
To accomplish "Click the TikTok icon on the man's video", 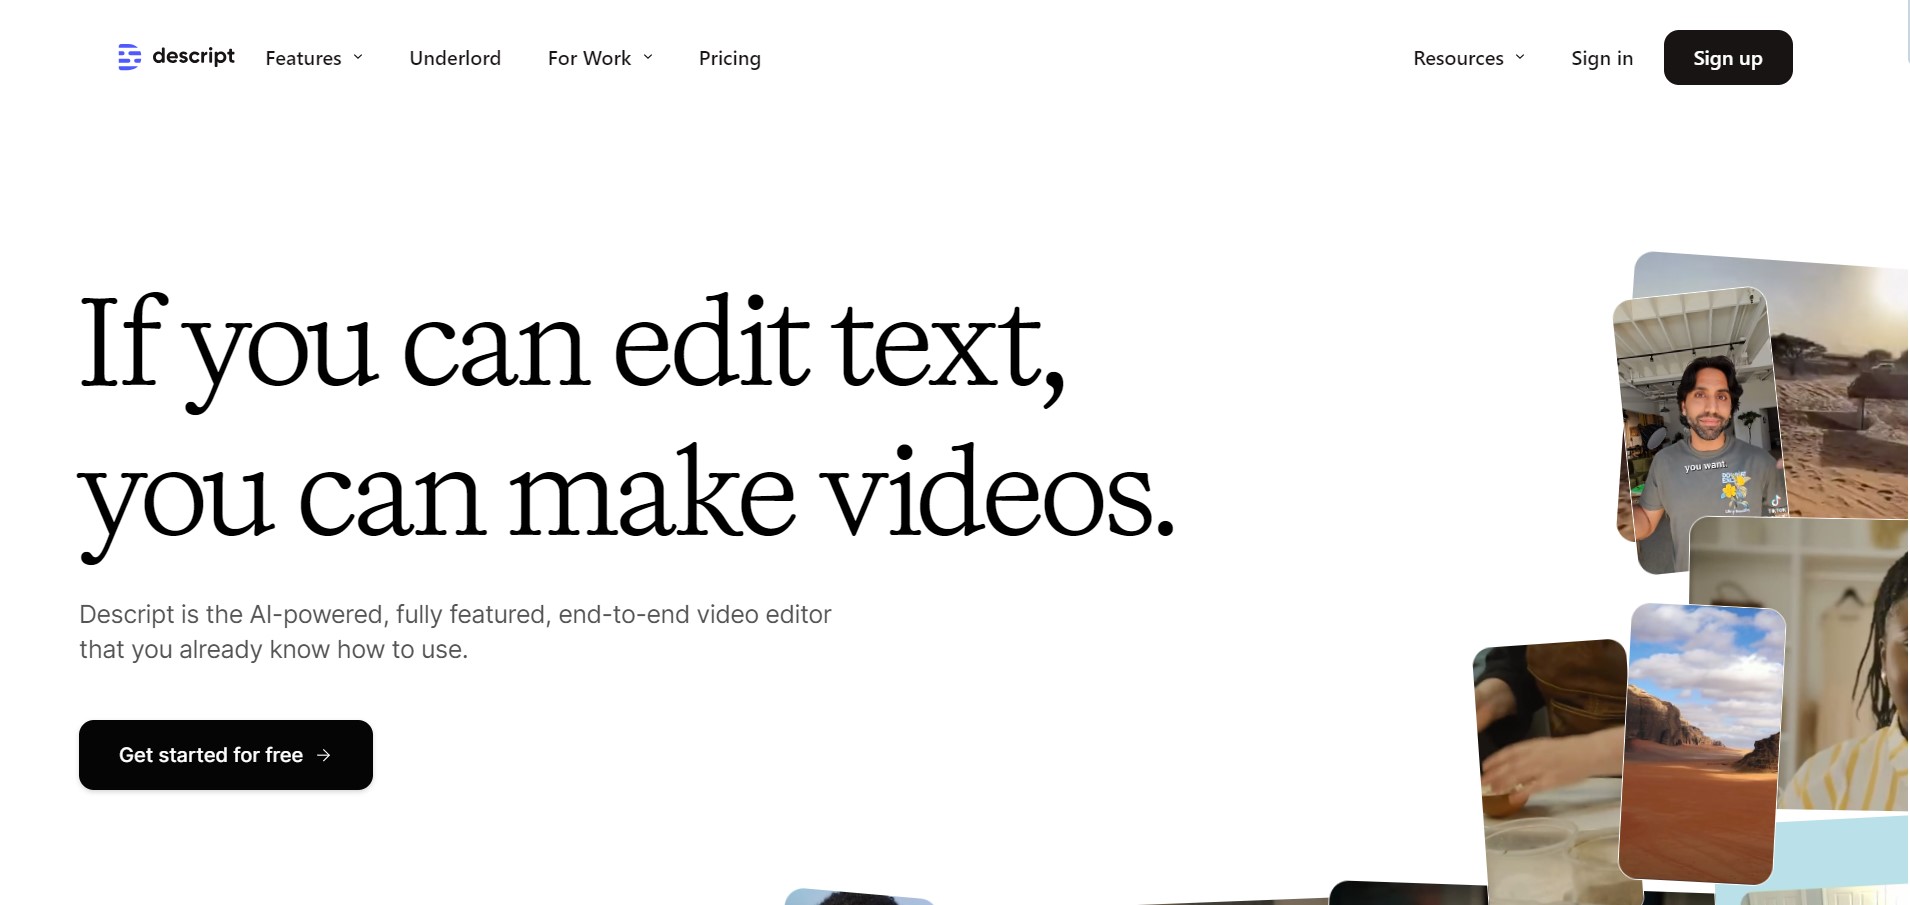I will point(1775,501).
